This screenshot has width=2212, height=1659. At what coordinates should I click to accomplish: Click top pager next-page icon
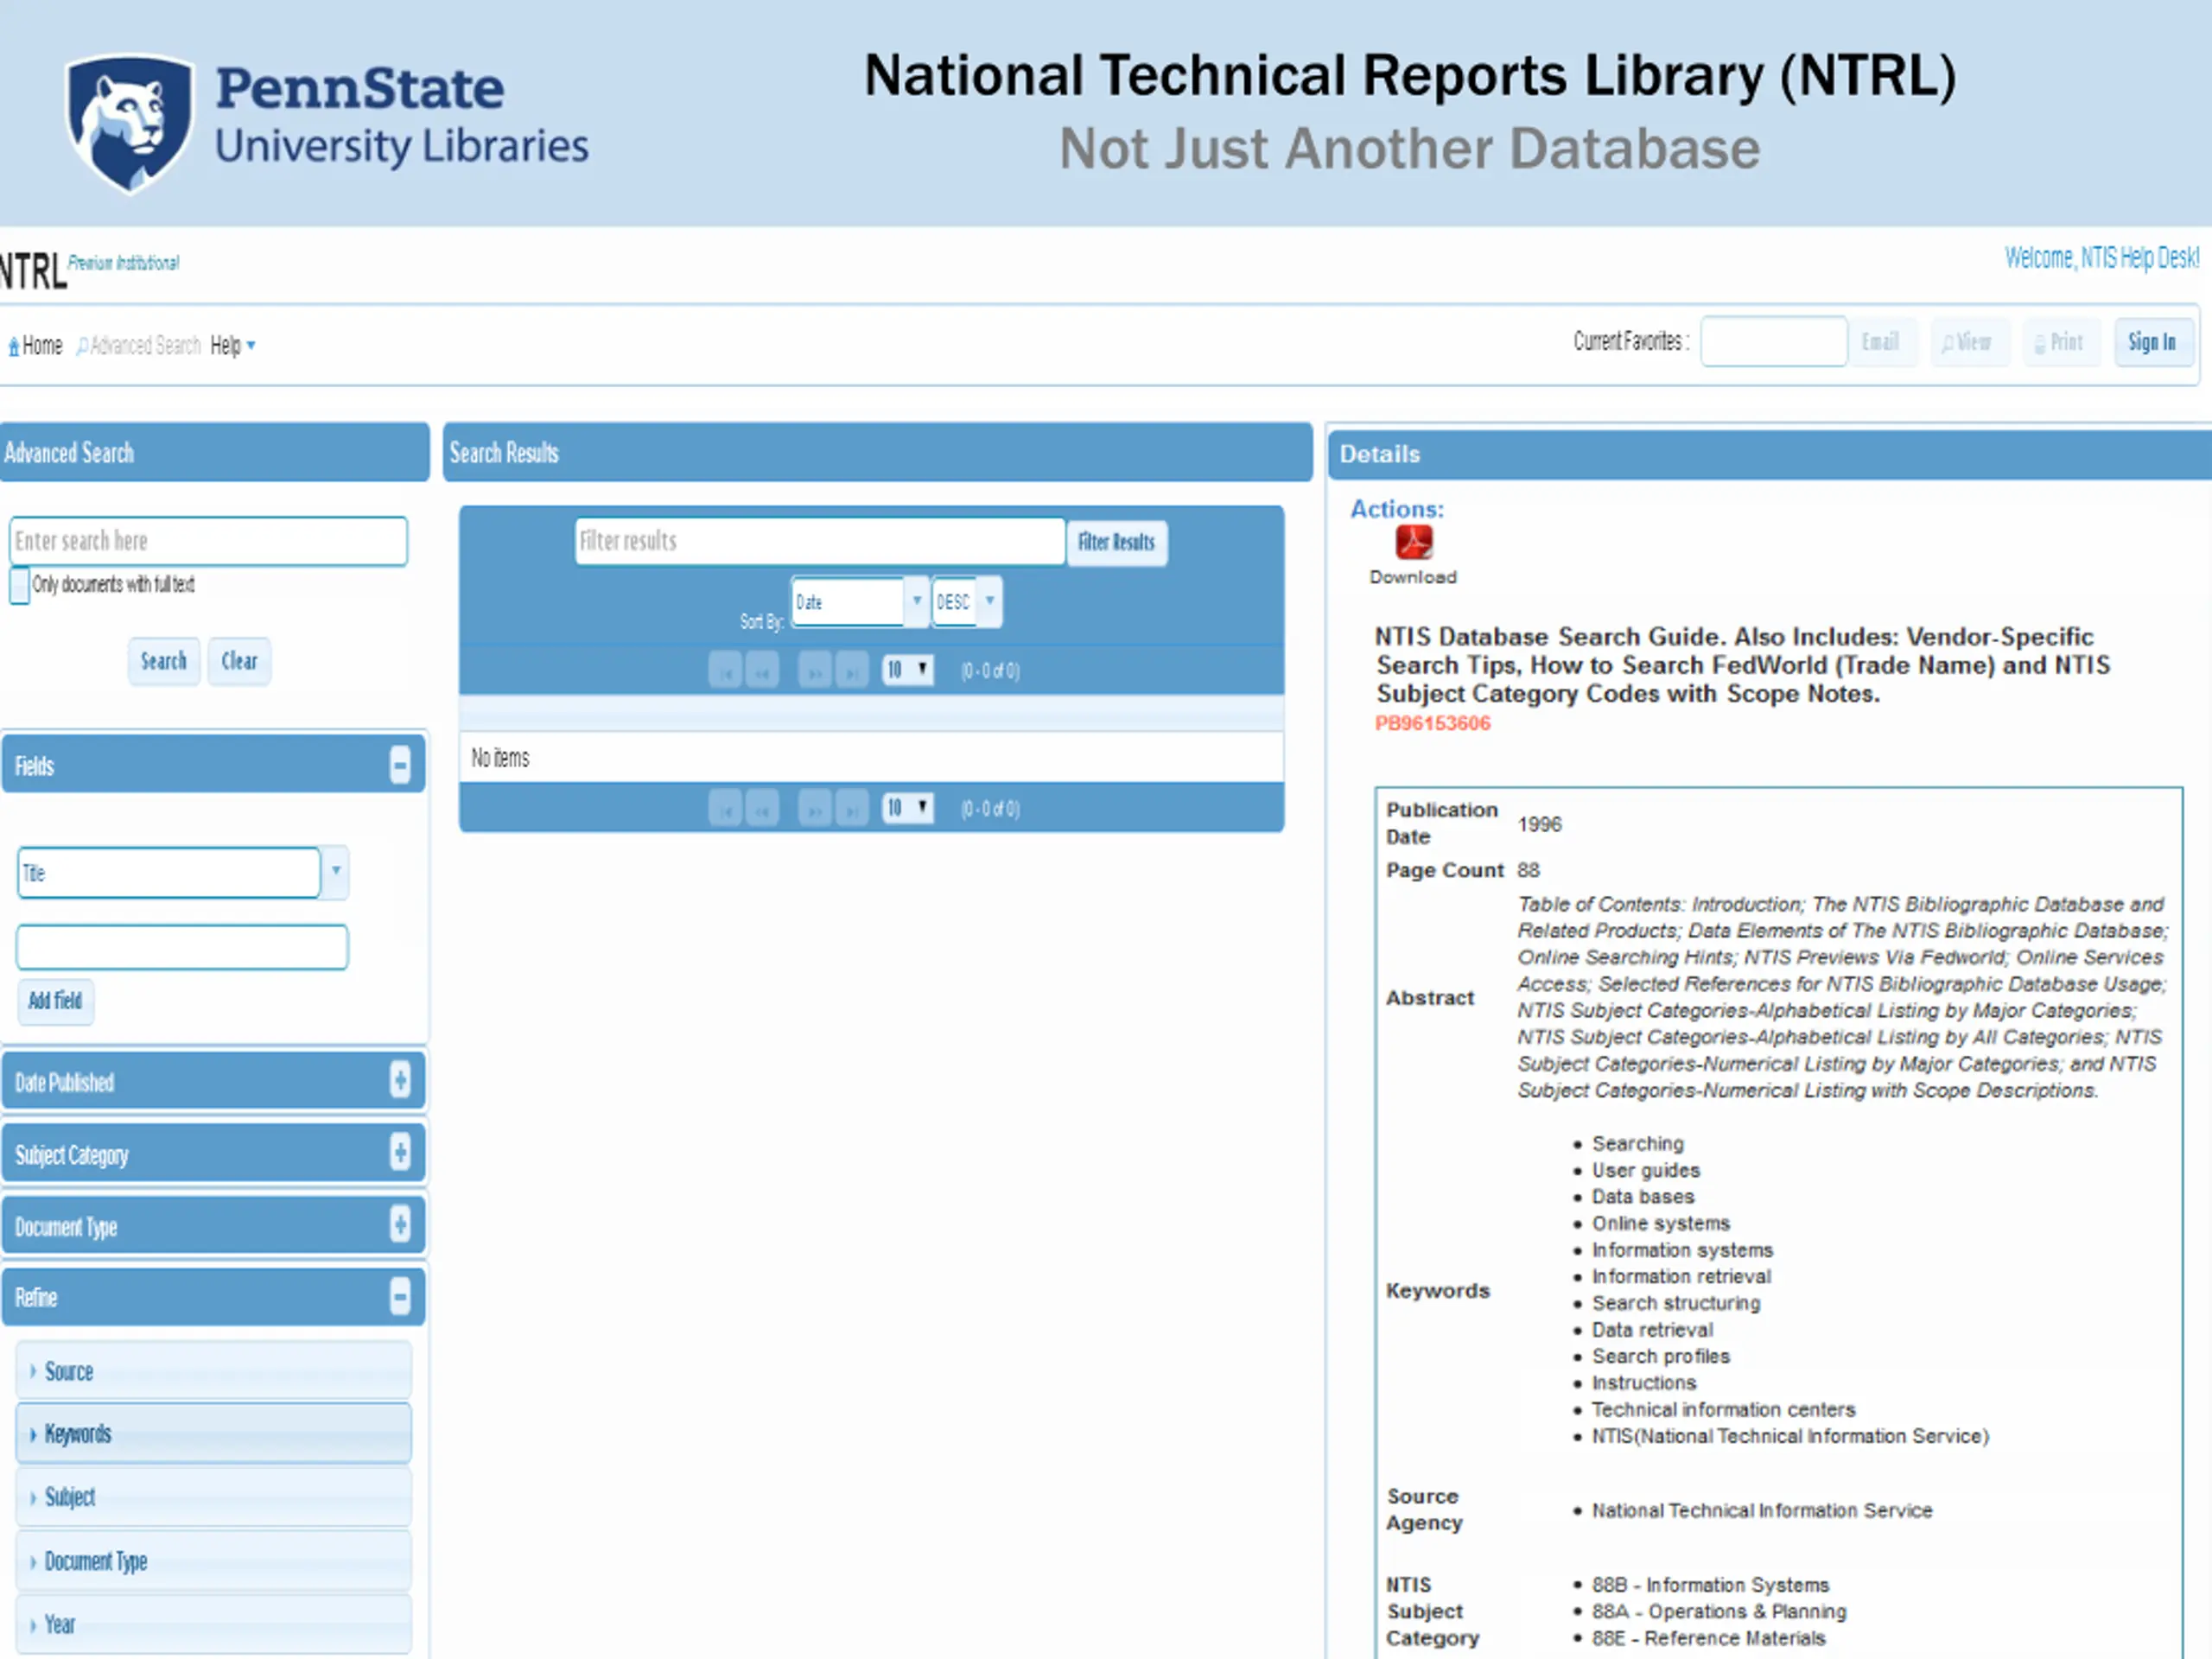815,671
